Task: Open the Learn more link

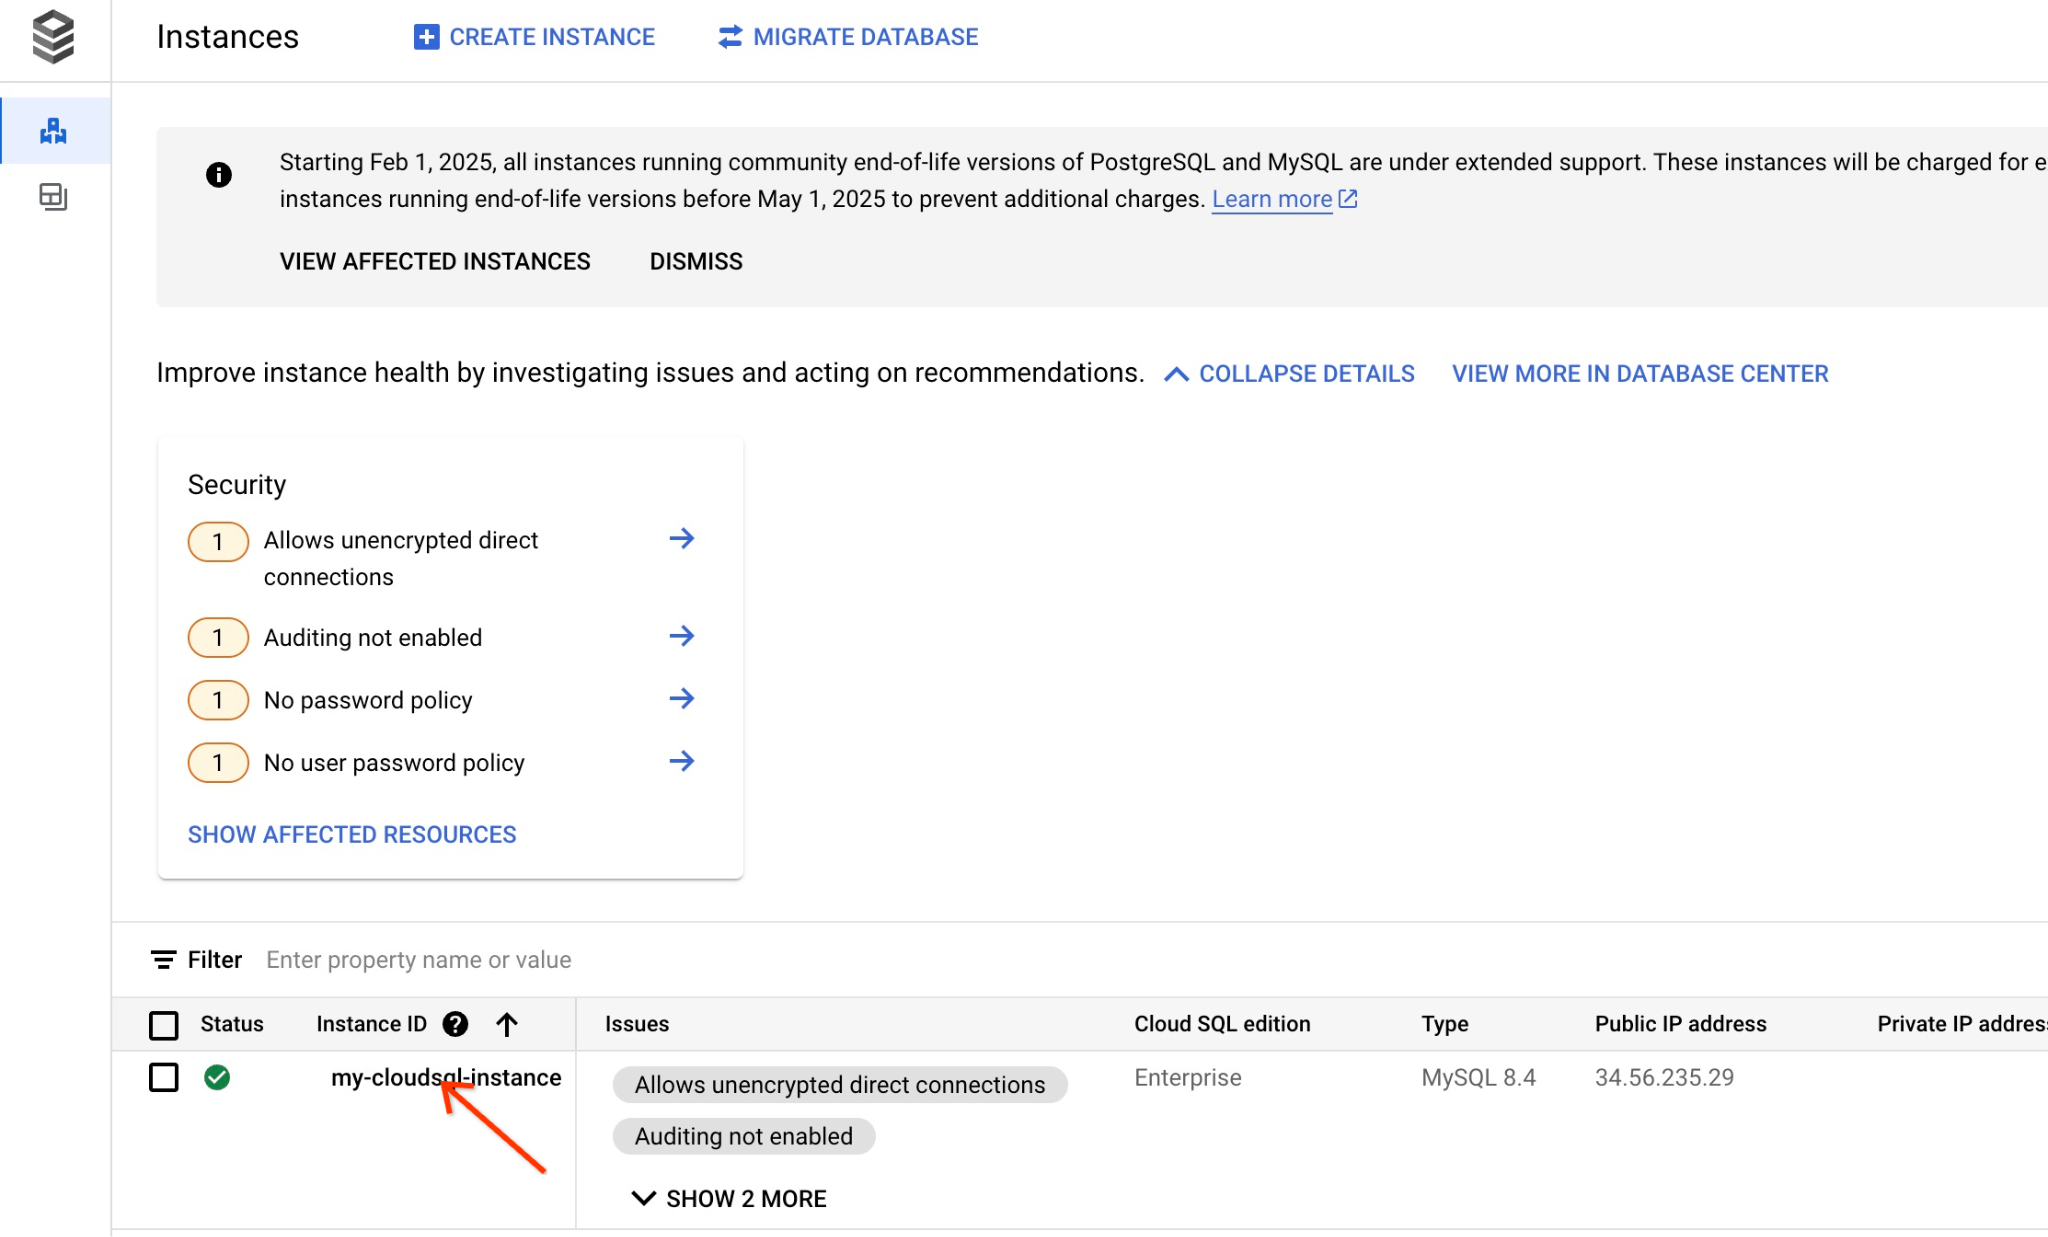Action: click(x=1272, y=199)
